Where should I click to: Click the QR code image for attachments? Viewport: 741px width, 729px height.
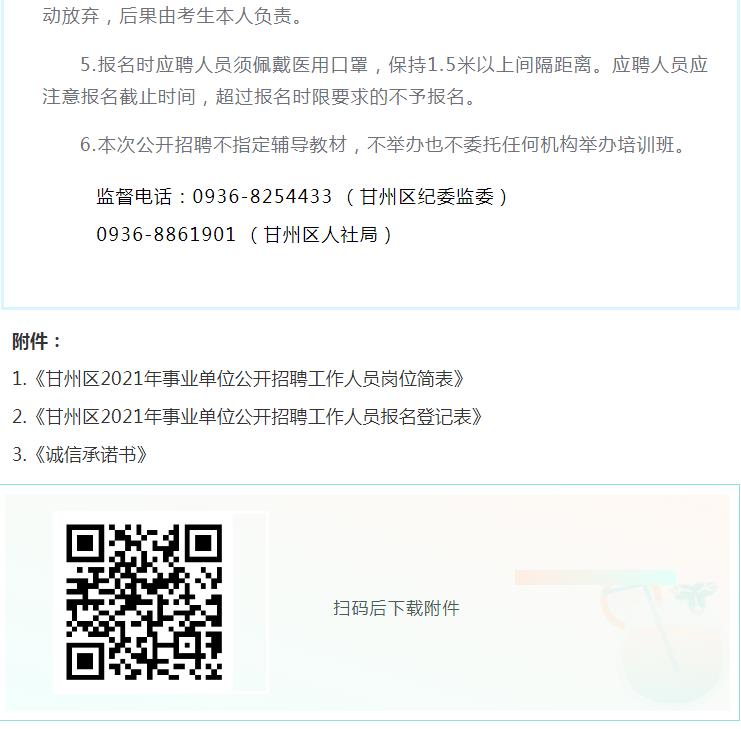point(144,602)
